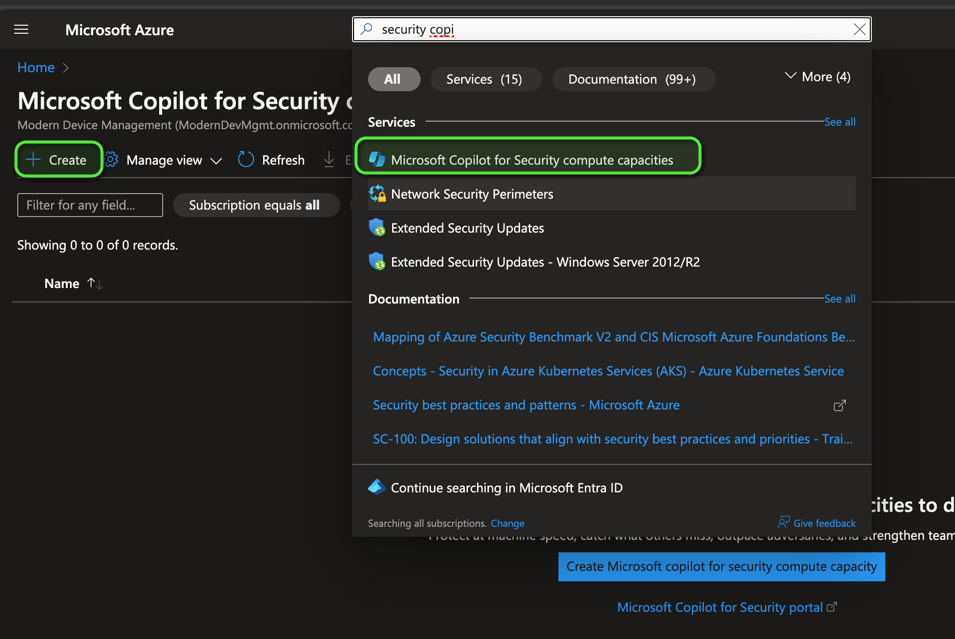Click the Create button in toolbar
This screenshot has height=639, width=955.
click(58, 160)
